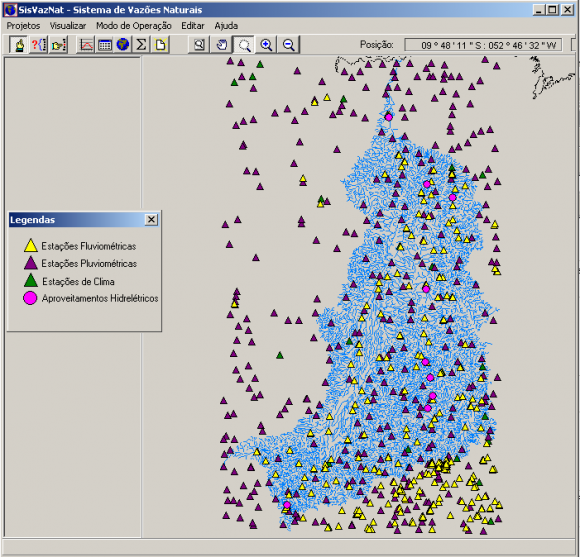Click the new document icon

coord(161,45)
